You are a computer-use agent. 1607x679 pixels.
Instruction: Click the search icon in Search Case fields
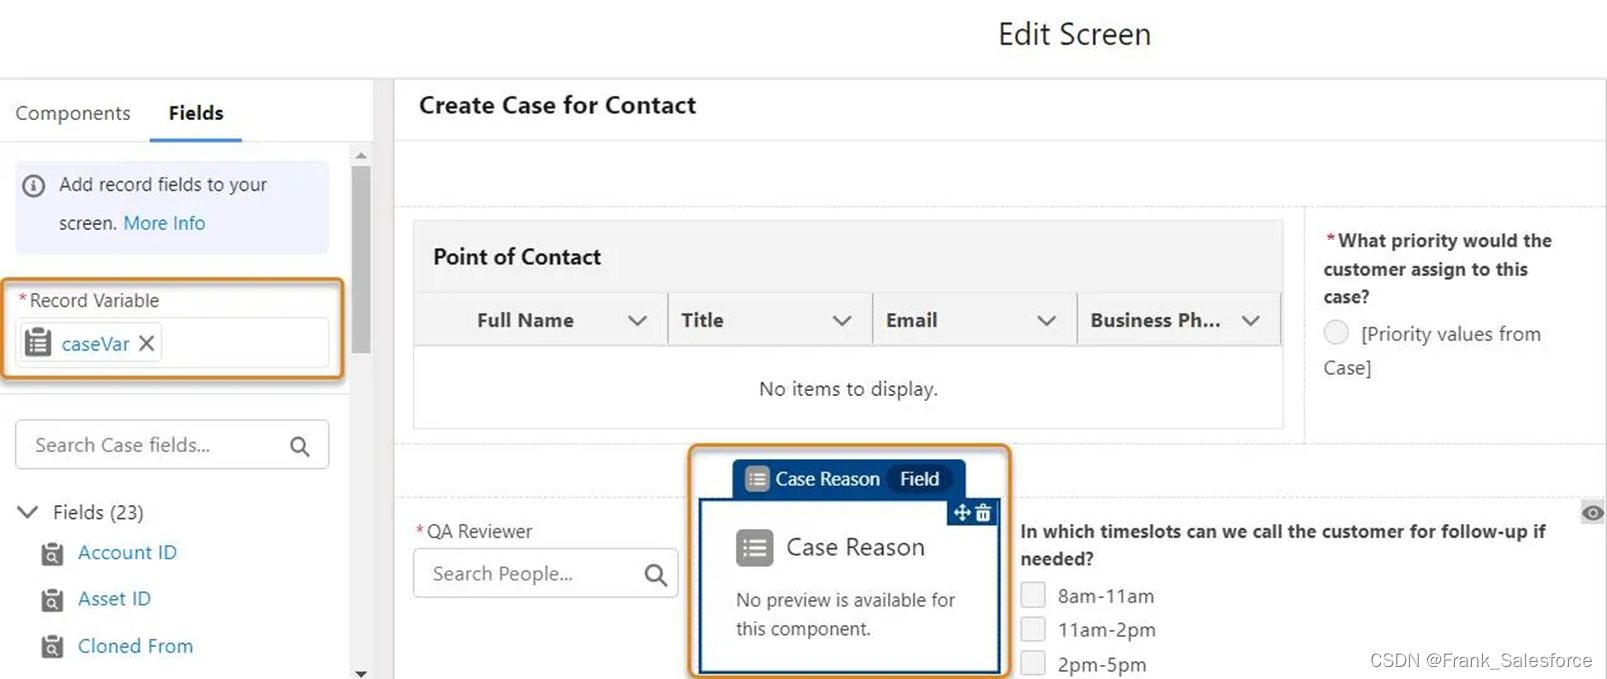(x=300, y=446)
